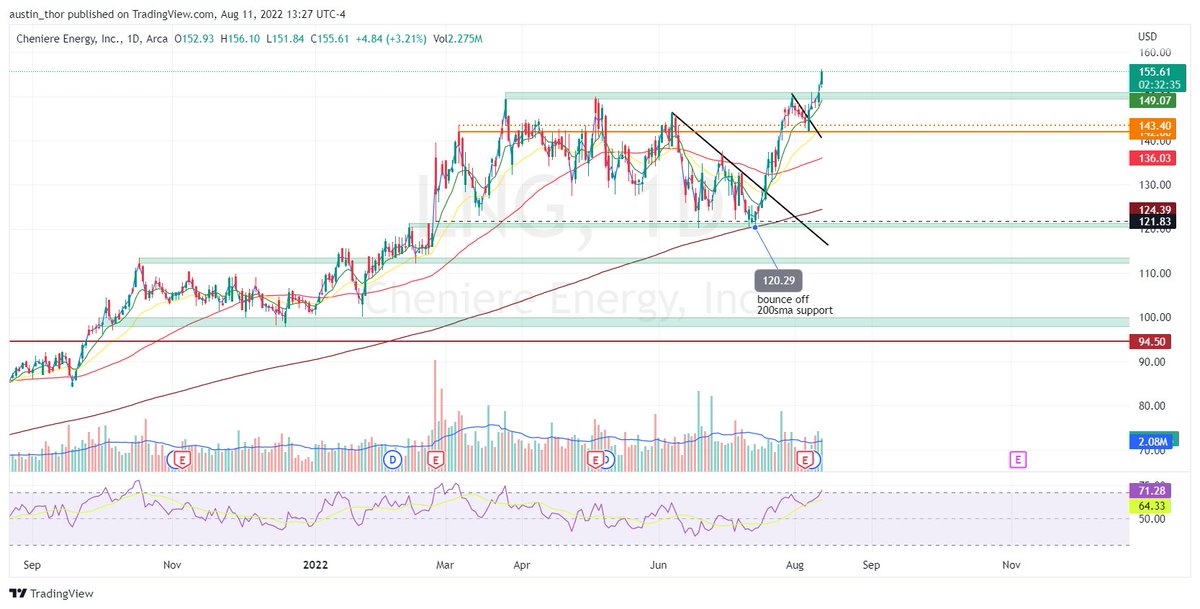
Task: Click the countdown timer 02:32:35
Action: coord(1158,86)
